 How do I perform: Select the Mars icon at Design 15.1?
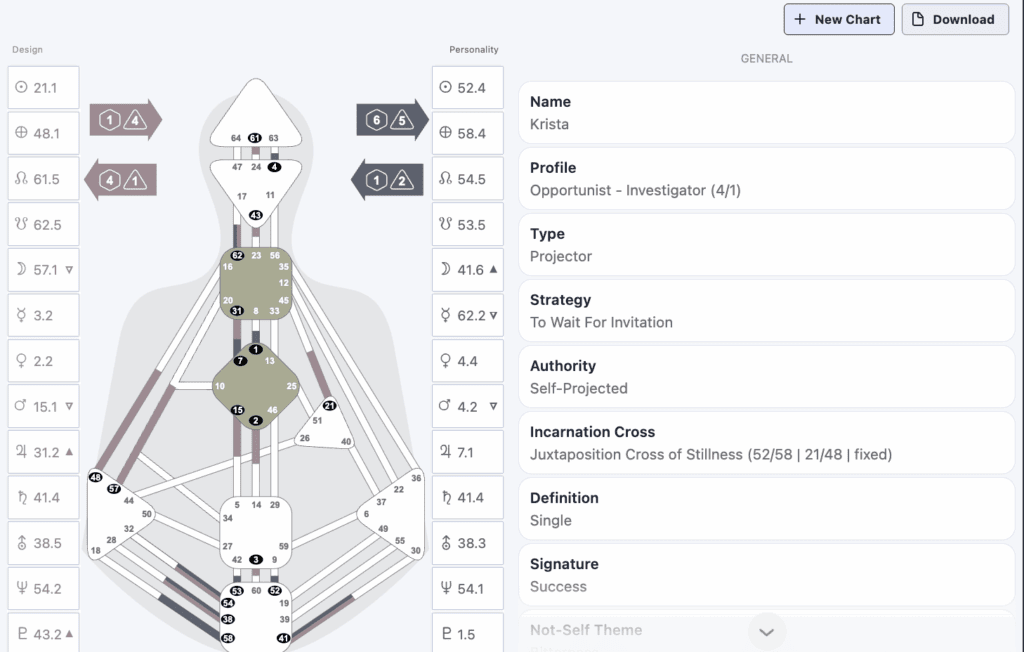point(20,407)
